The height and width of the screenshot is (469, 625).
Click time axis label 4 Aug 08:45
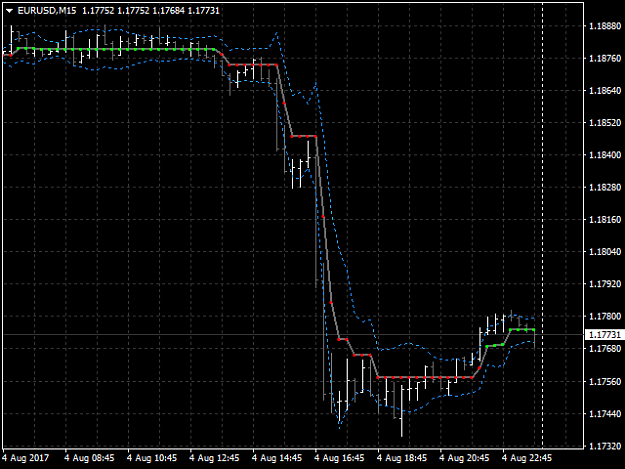(x=89, y=458)
